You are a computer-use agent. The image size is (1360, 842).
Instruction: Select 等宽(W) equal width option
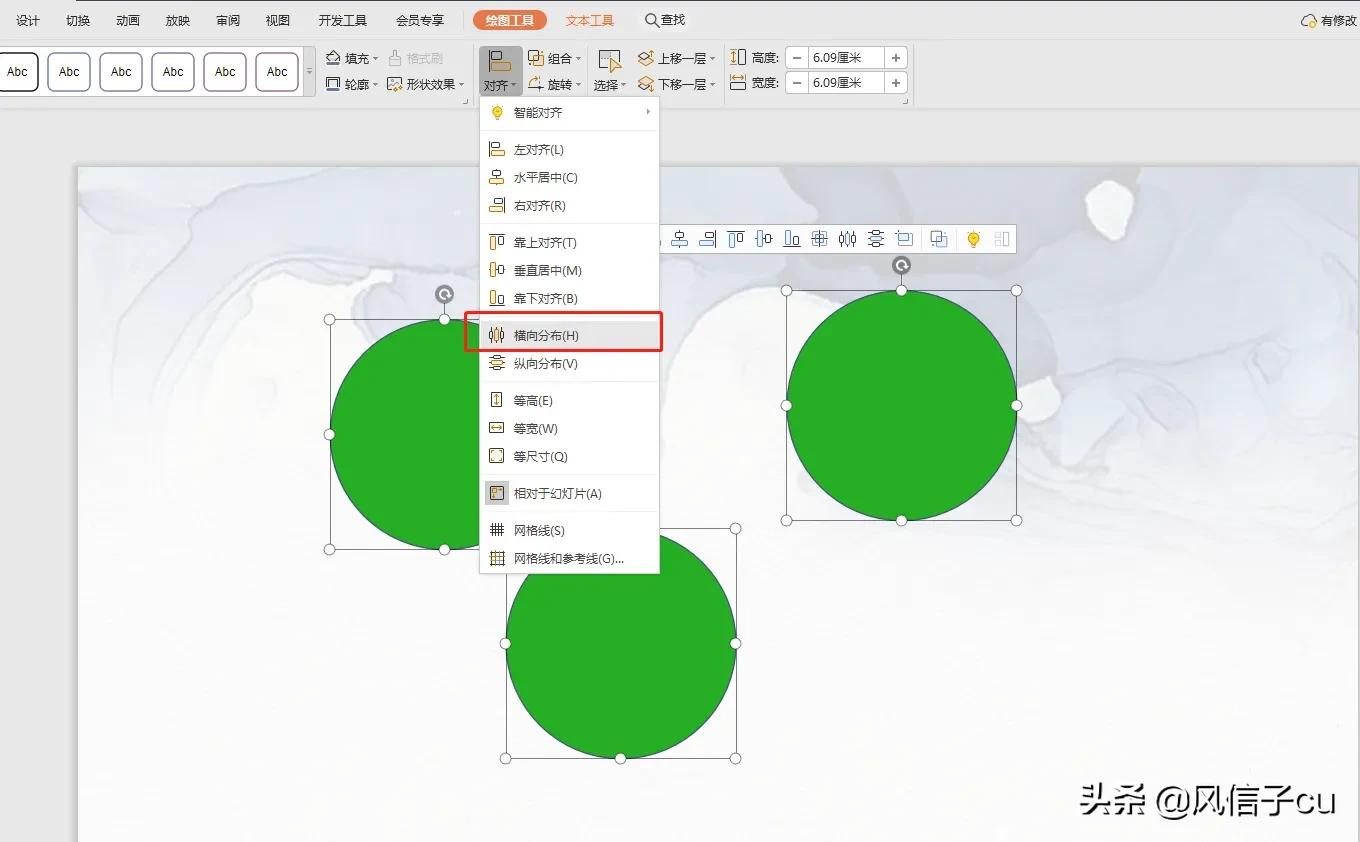(569, 429)
